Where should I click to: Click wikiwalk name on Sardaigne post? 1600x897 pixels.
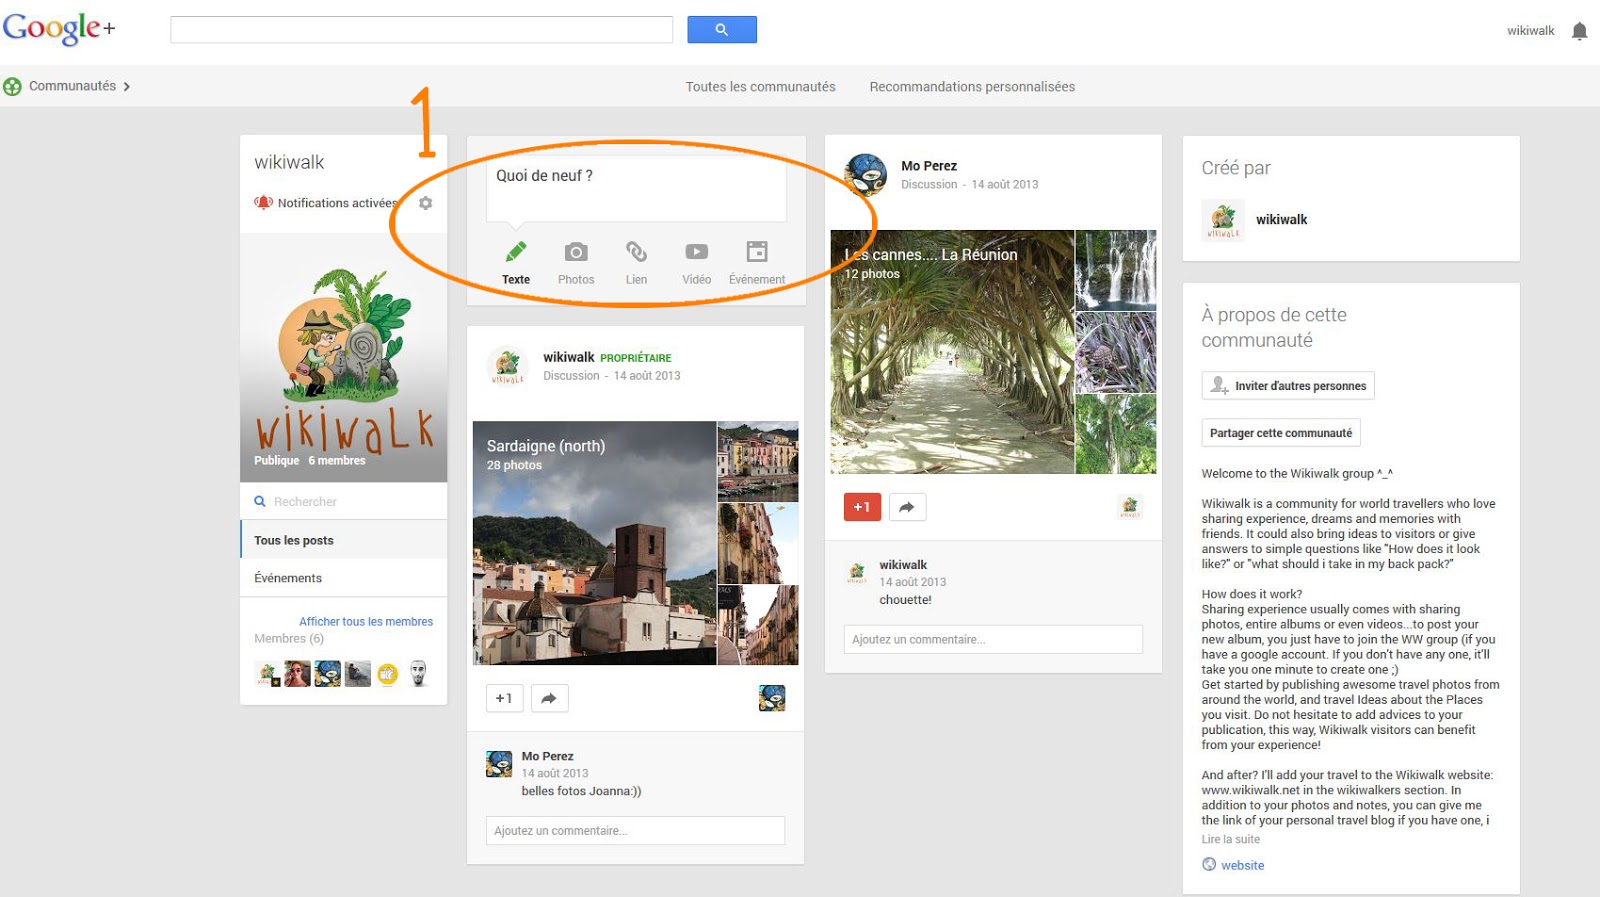pos(569,357)
